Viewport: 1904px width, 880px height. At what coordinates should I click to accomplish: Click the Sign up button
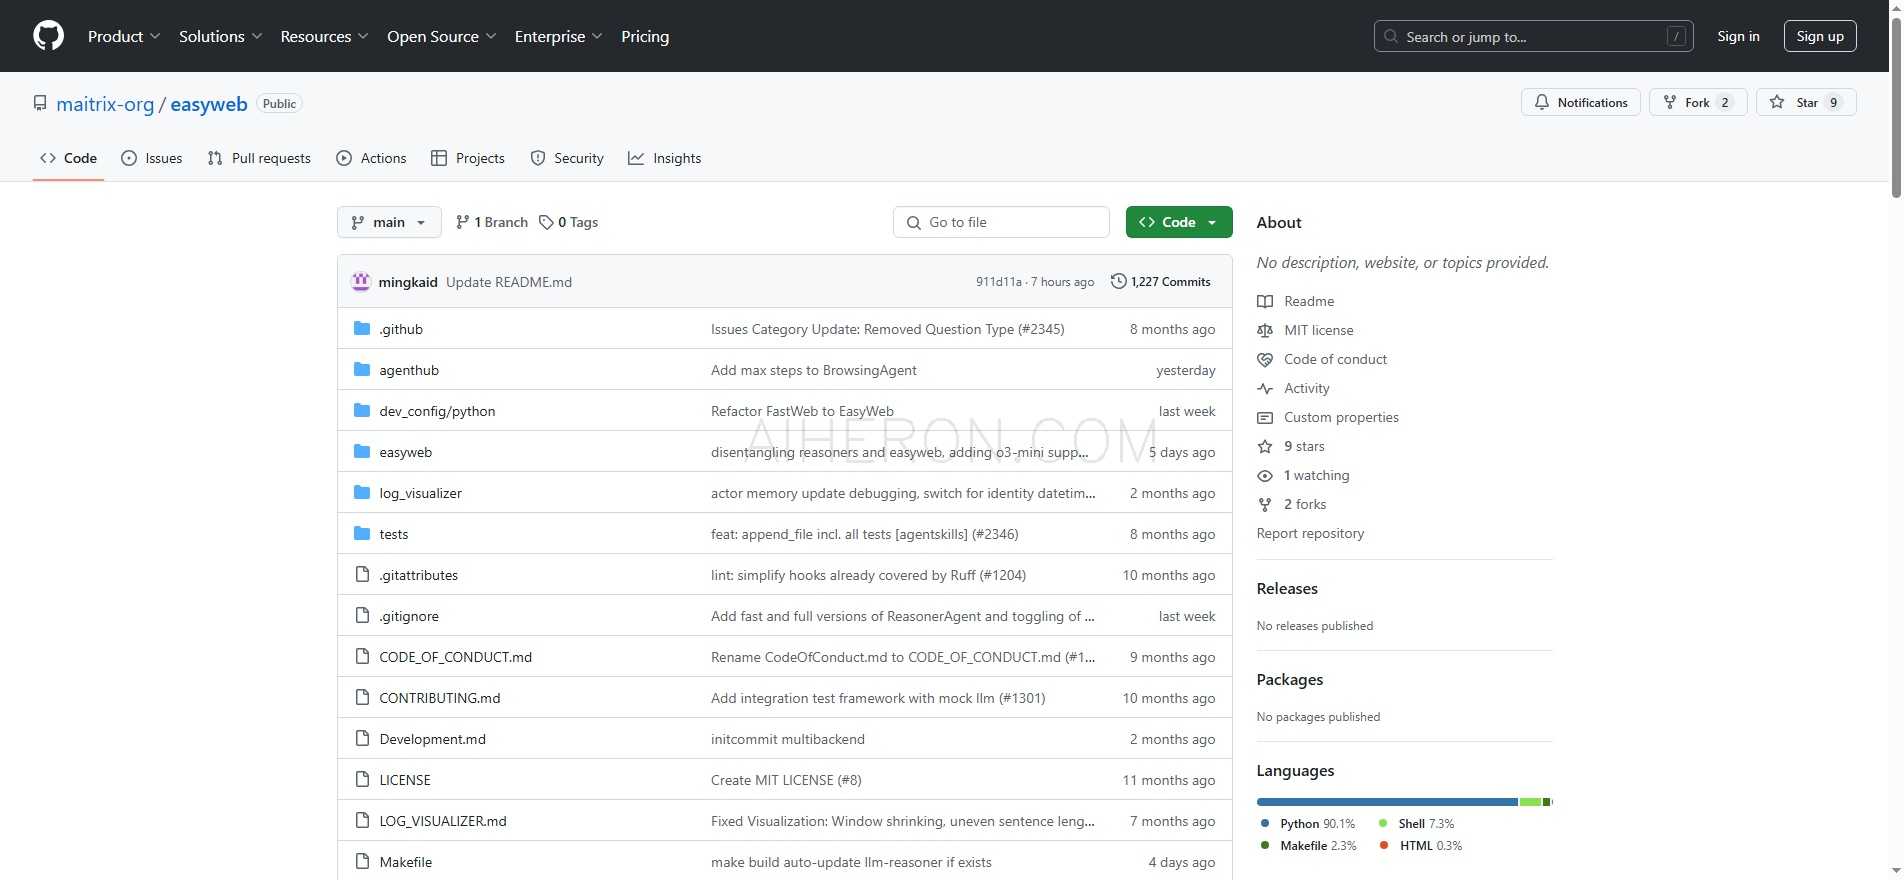coord(1820,36)
